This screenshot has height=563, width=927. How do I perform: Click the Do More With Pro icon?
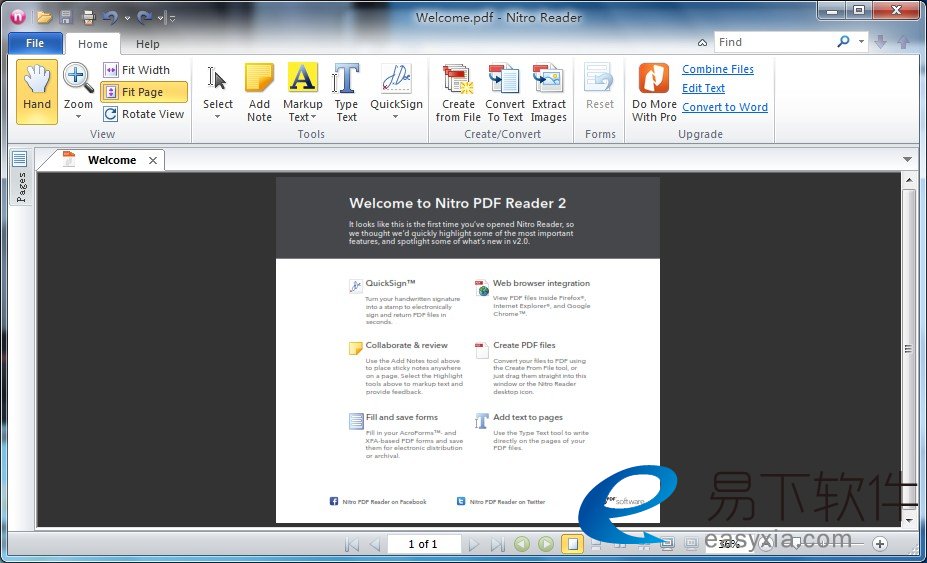pyautogui.click(x=654, y=80)
